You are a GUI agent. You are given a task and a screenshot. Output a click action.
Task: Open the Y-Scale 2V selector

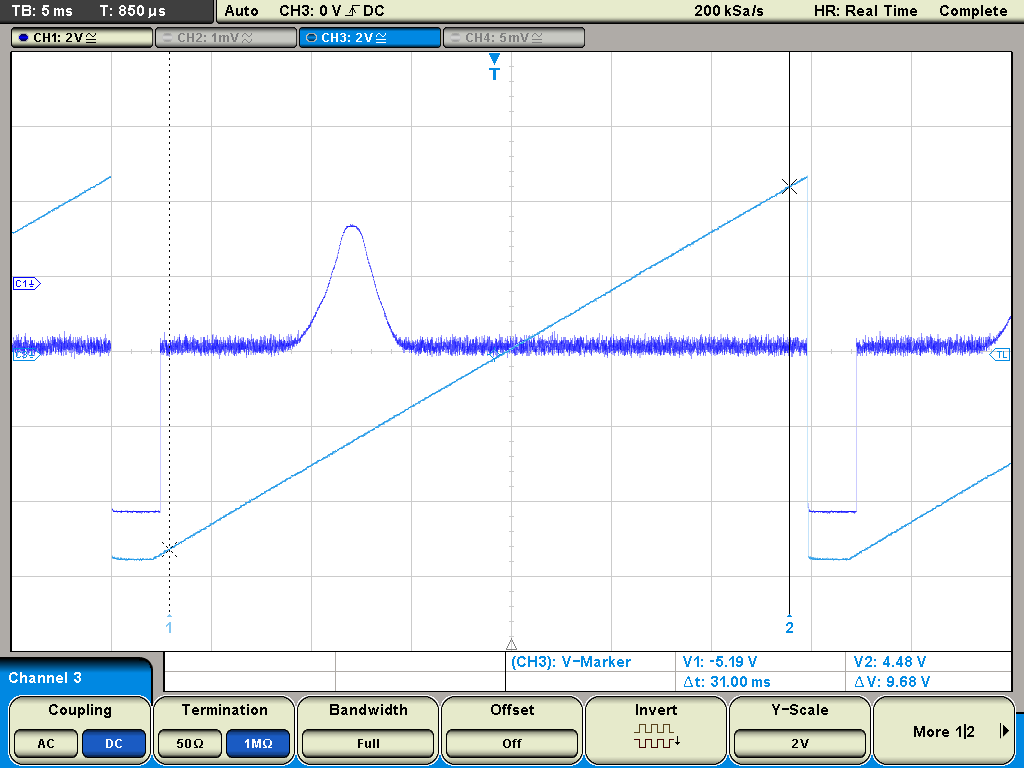click(x=800, y=744)
